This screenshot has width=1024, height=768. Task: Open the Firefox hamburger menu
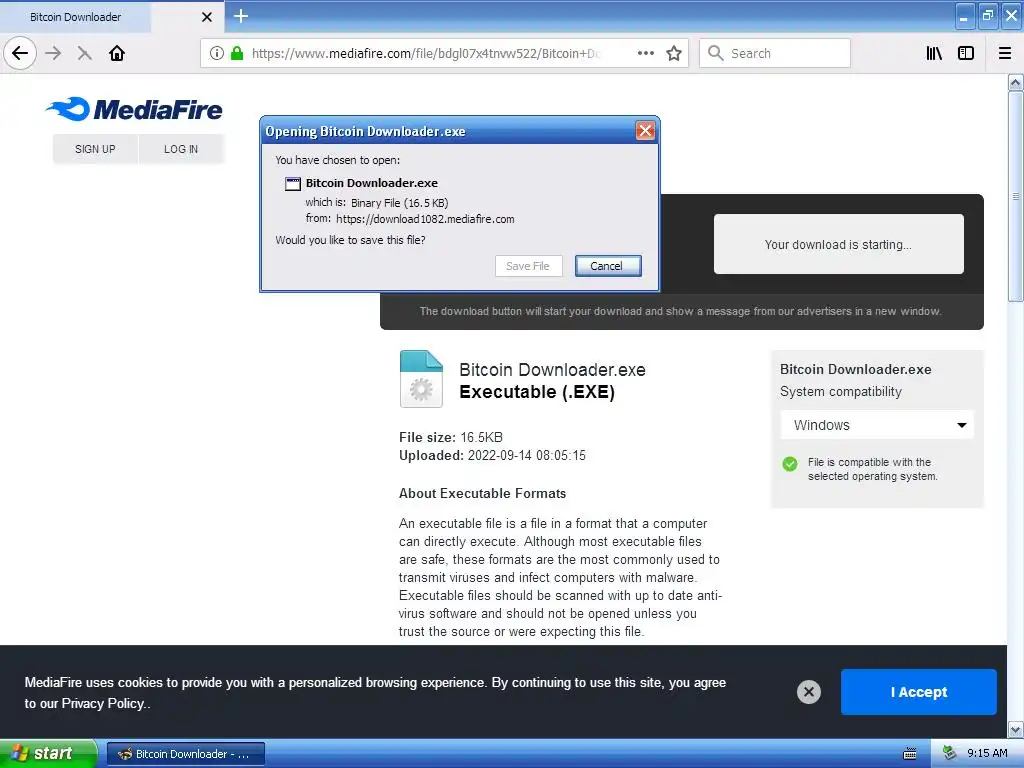[1005, 53]
